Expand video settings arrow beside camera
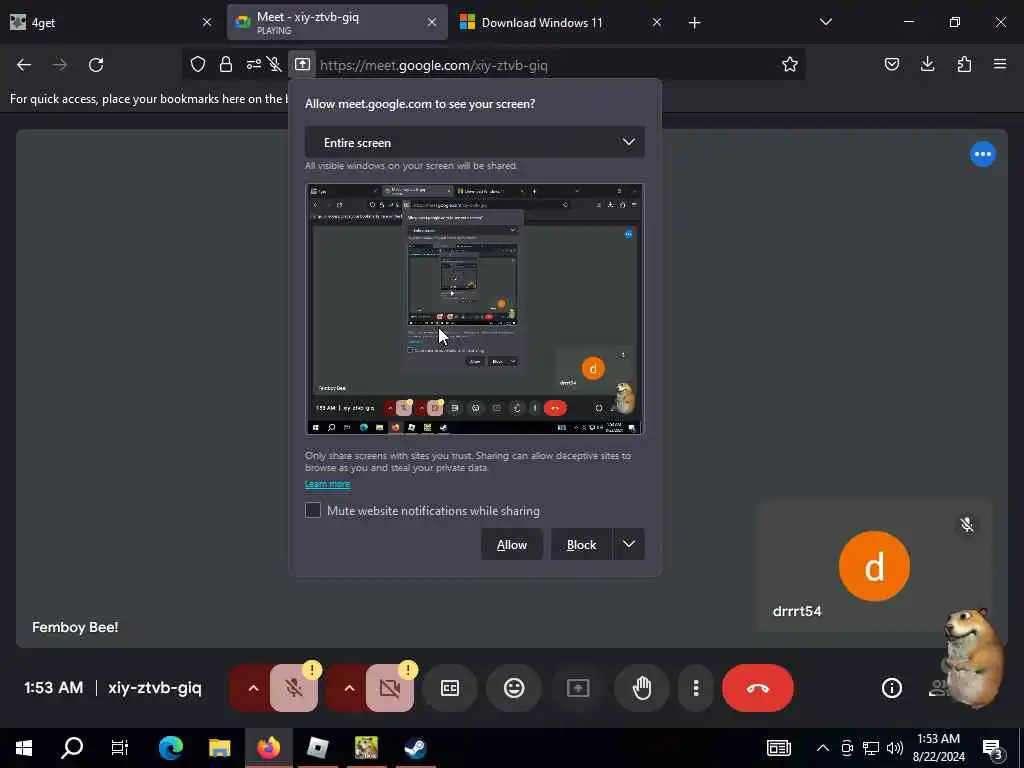Viewport: 1024px width, 768px height. [349, 688]
